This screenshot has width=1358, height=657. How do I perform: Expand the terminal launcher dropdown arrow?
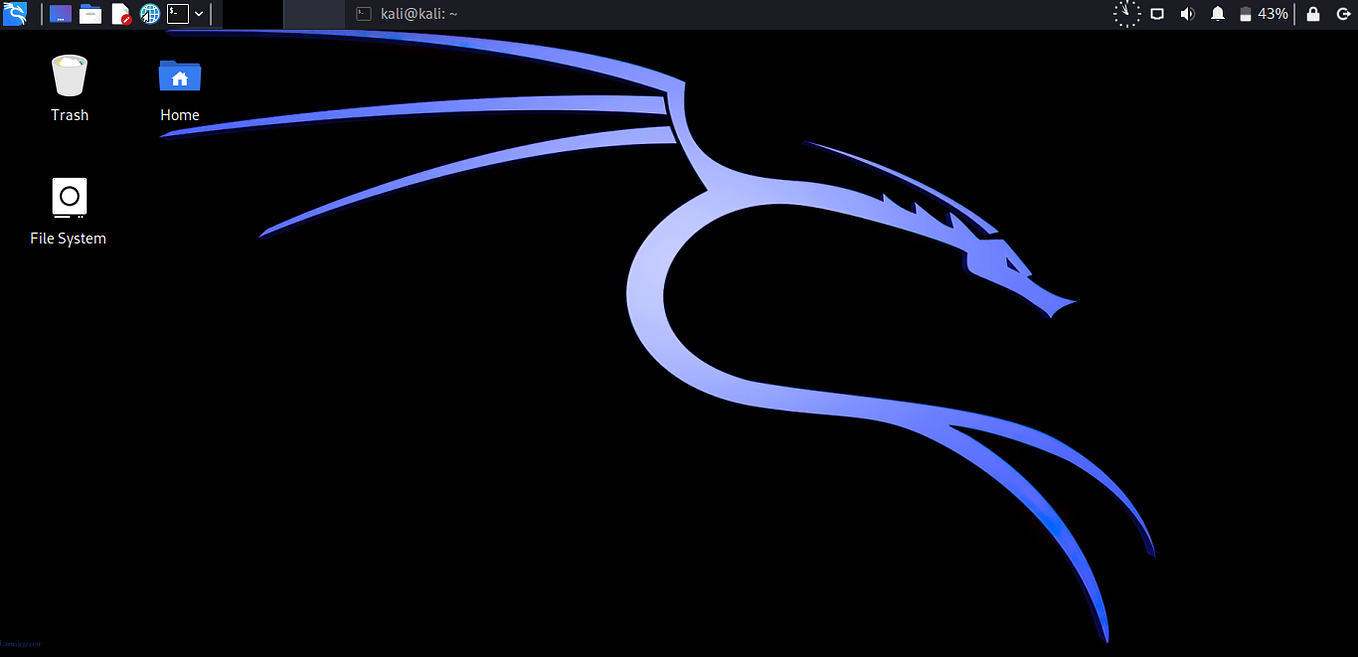click(x=200, y=14)
